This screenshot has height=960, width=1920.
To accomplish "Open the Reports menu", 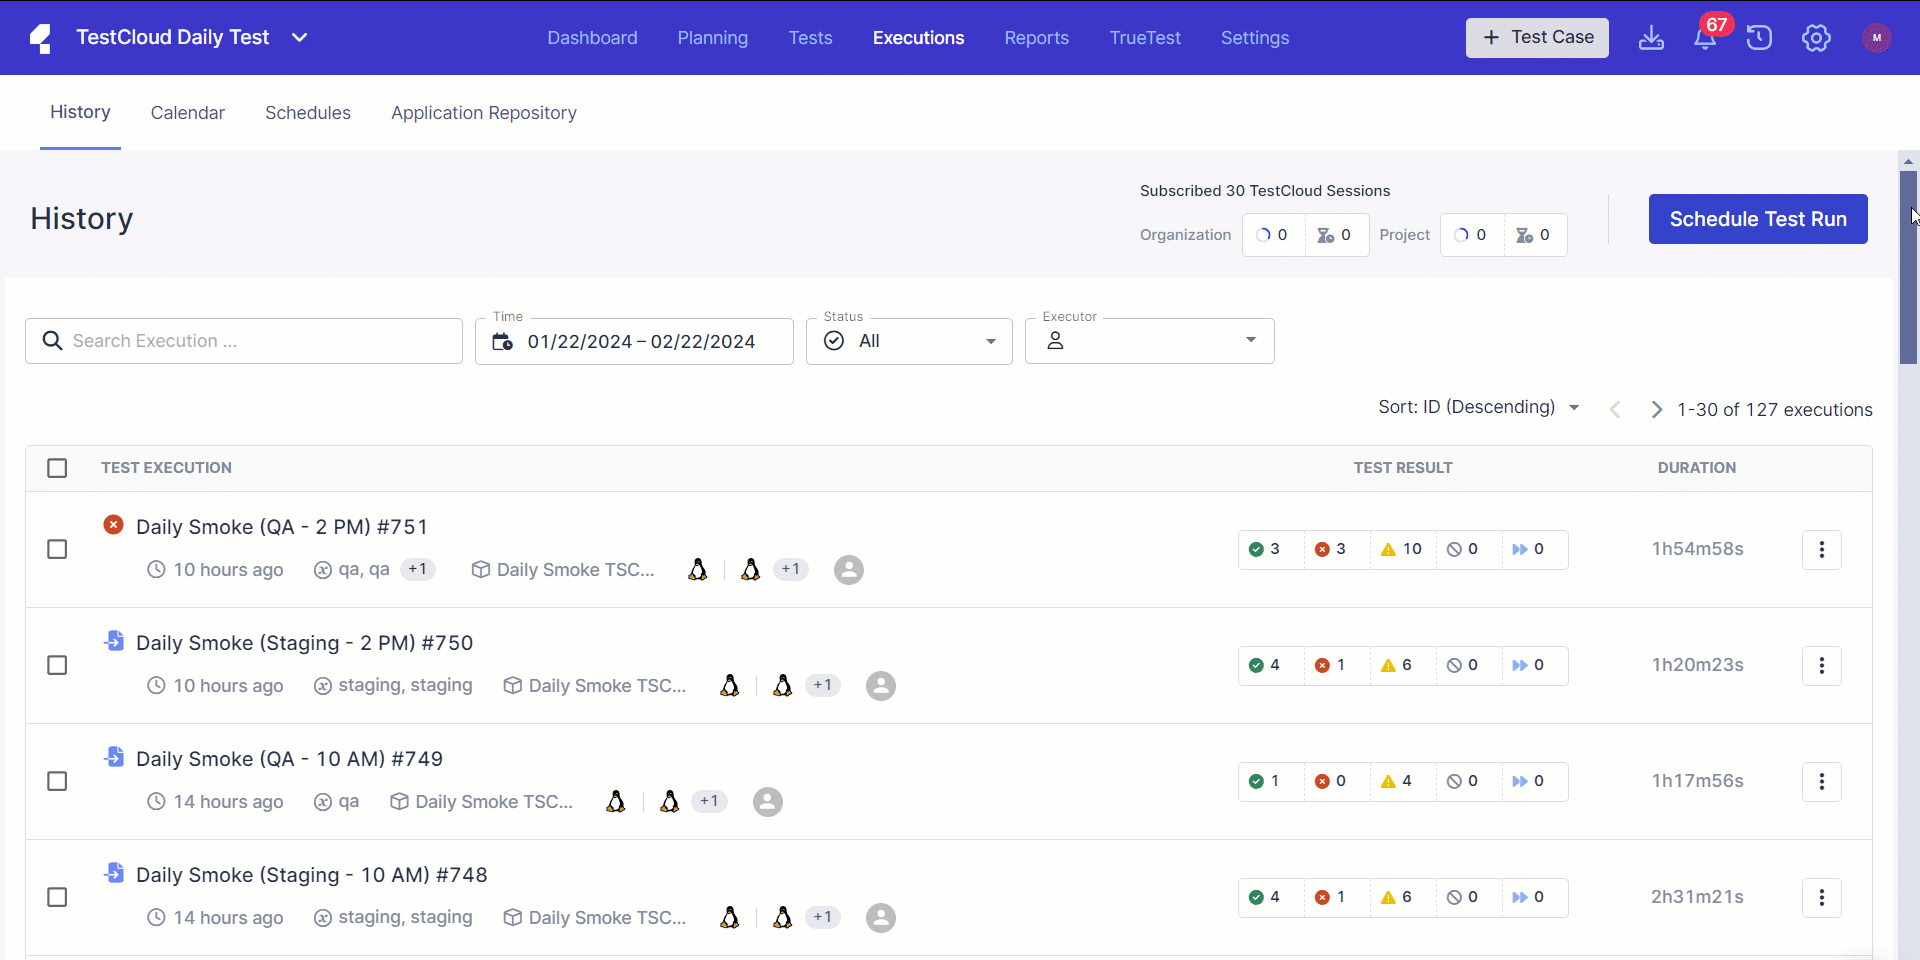I will [x=1037, y=38].
